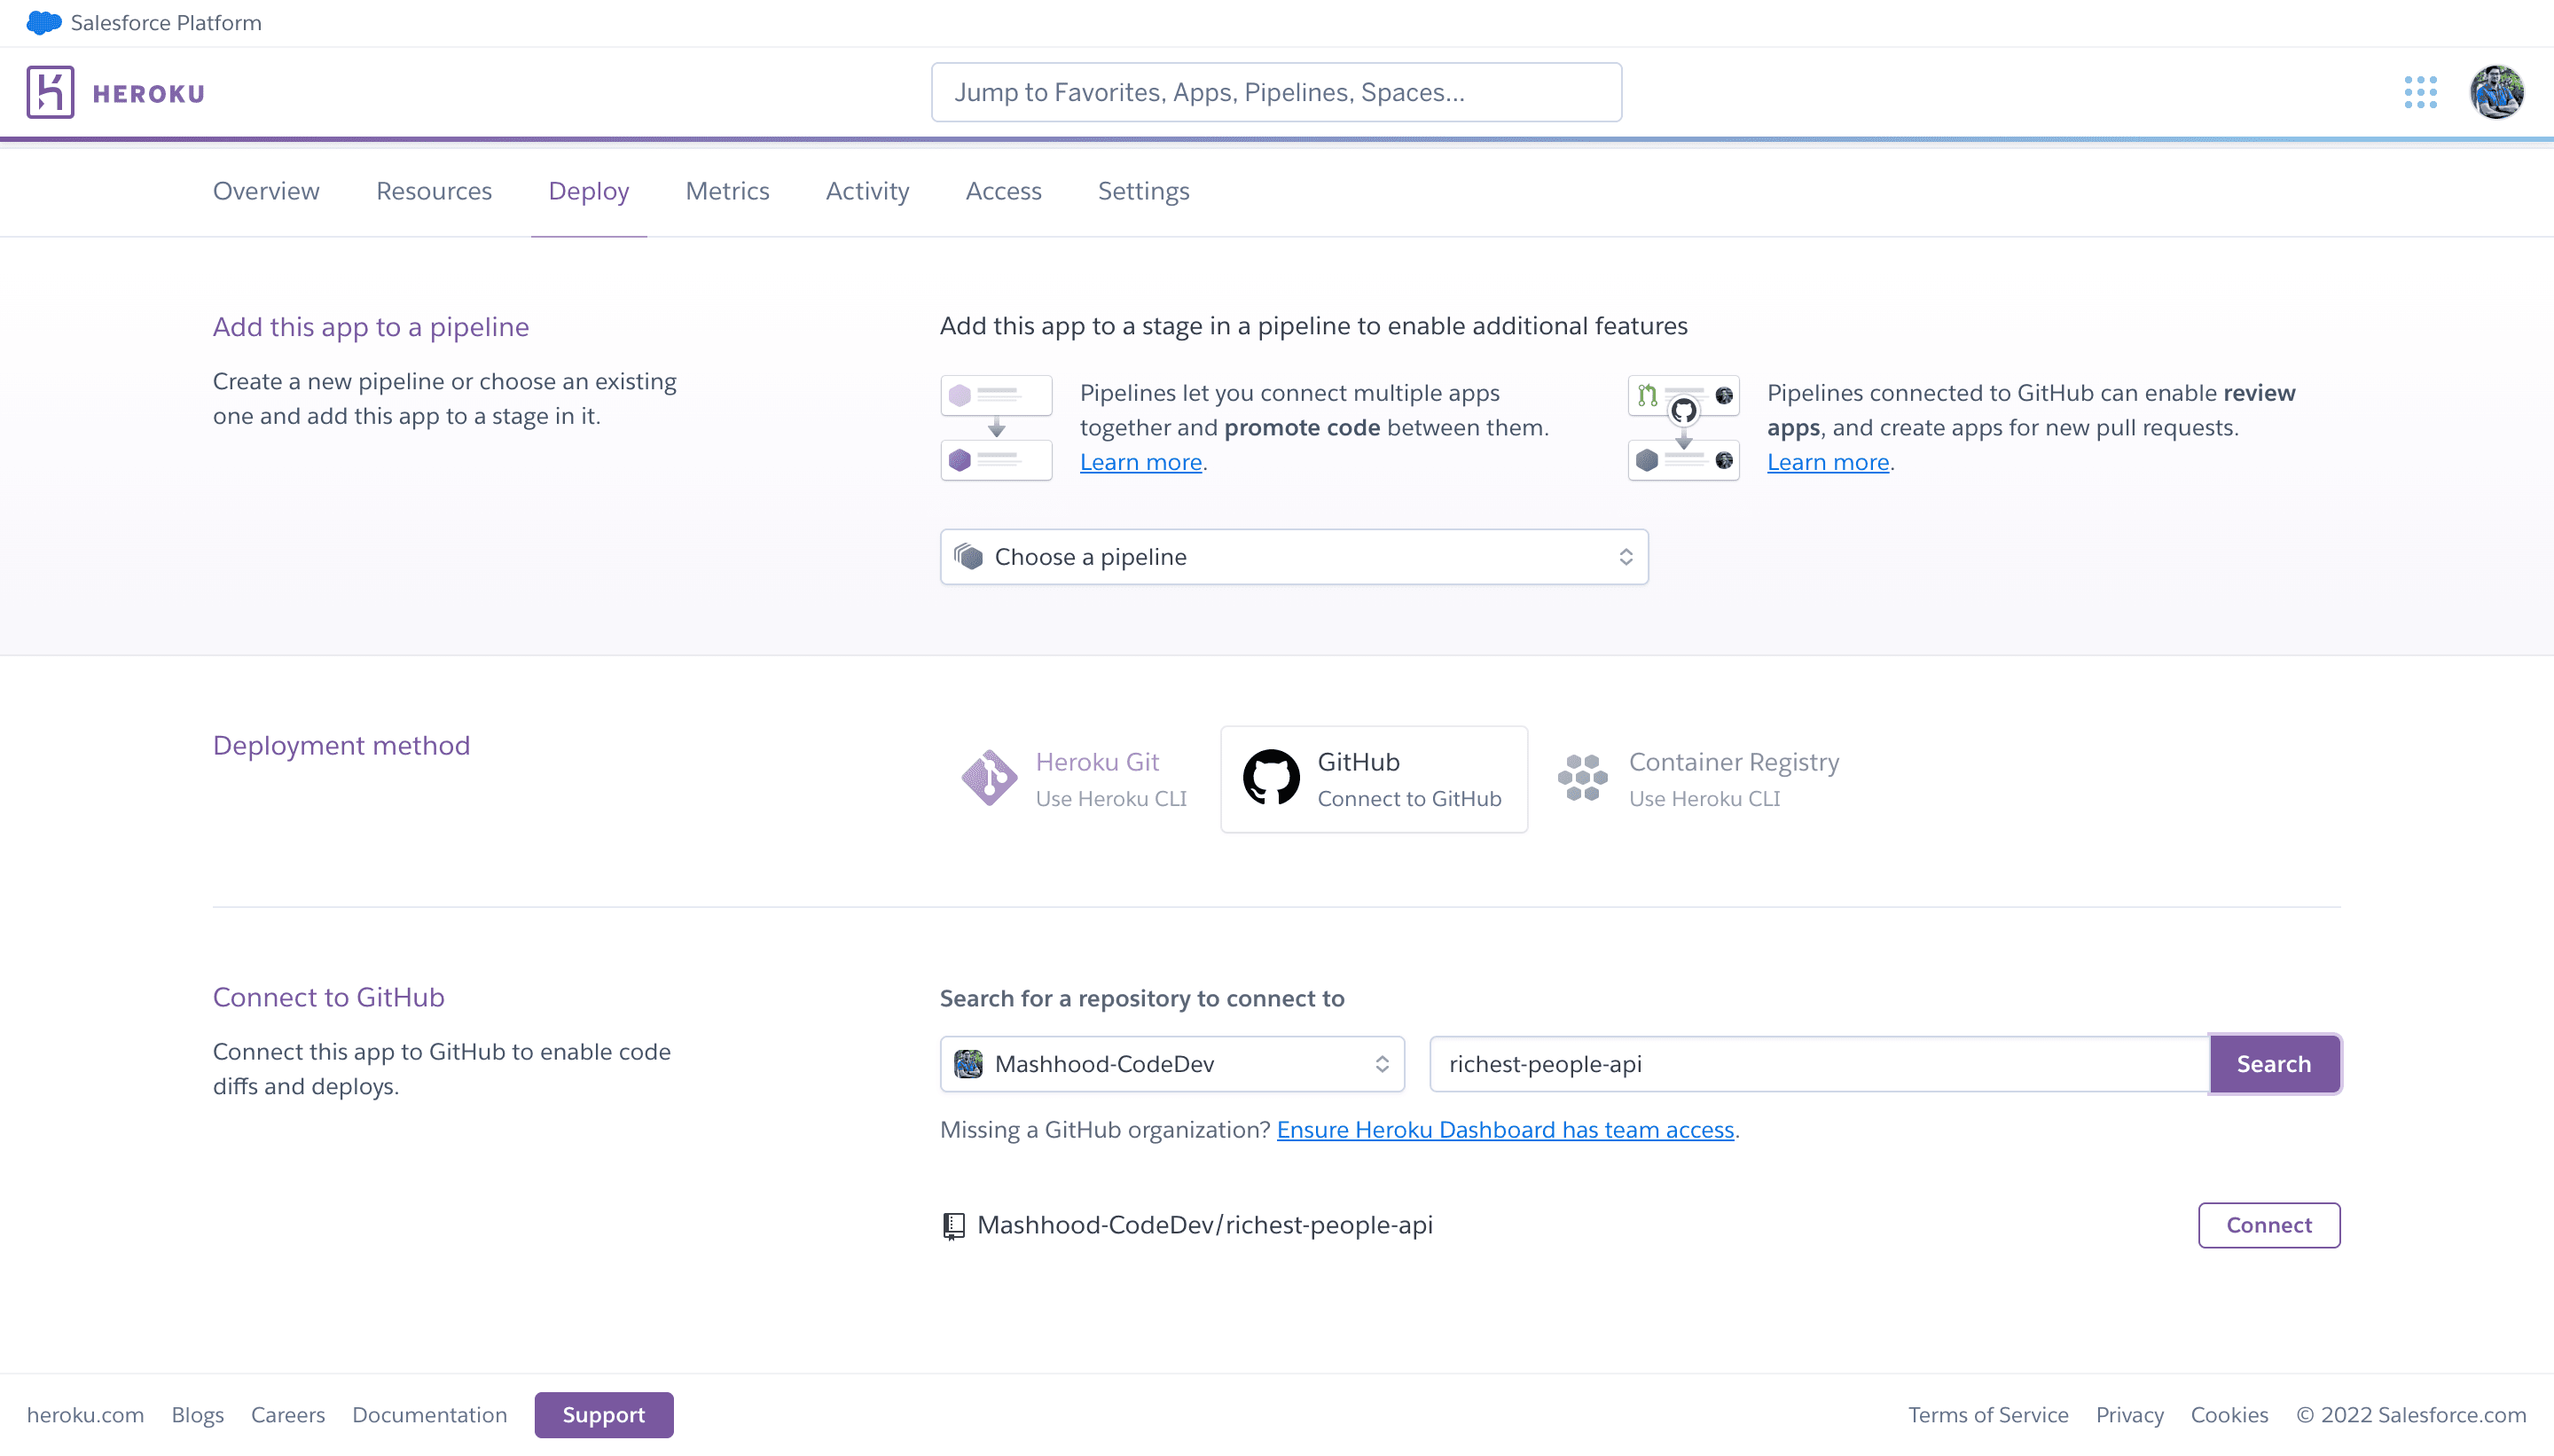
Task: Open the apps grid launcher icon
Action: pyautogui.click(x=2420, y=92)
